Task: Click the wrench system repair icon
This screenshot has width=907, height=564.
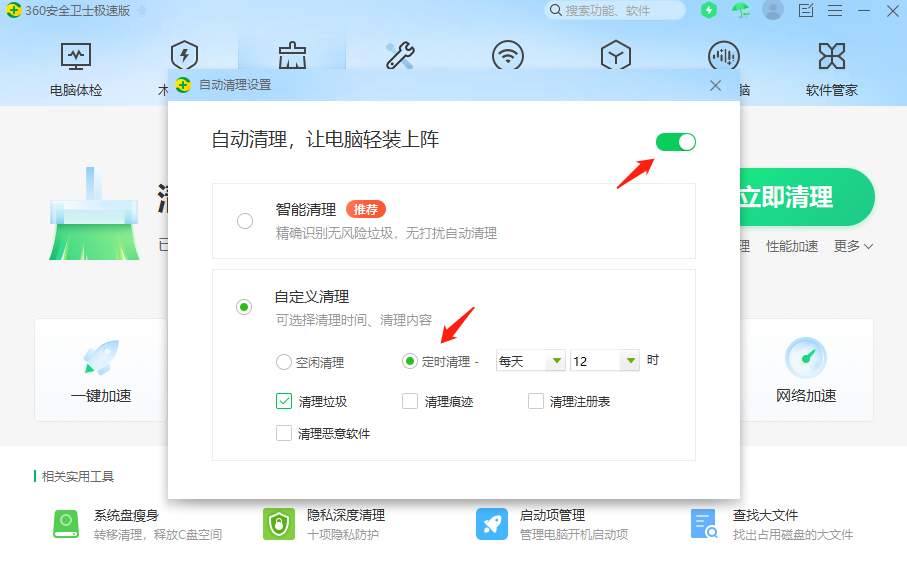Action: (x=400, y=55)
